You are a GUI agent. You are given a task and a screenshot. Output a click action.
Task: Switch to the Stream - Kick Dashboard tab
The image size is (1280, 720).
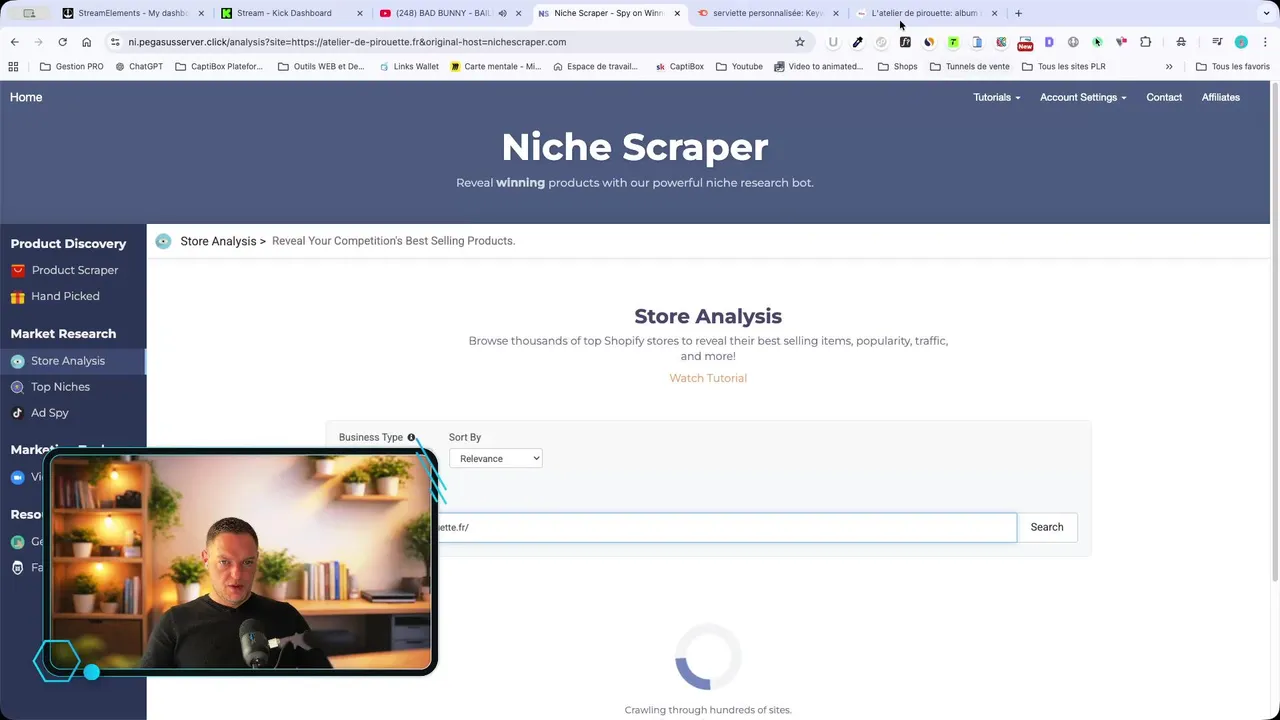click(x=290, y=13)
